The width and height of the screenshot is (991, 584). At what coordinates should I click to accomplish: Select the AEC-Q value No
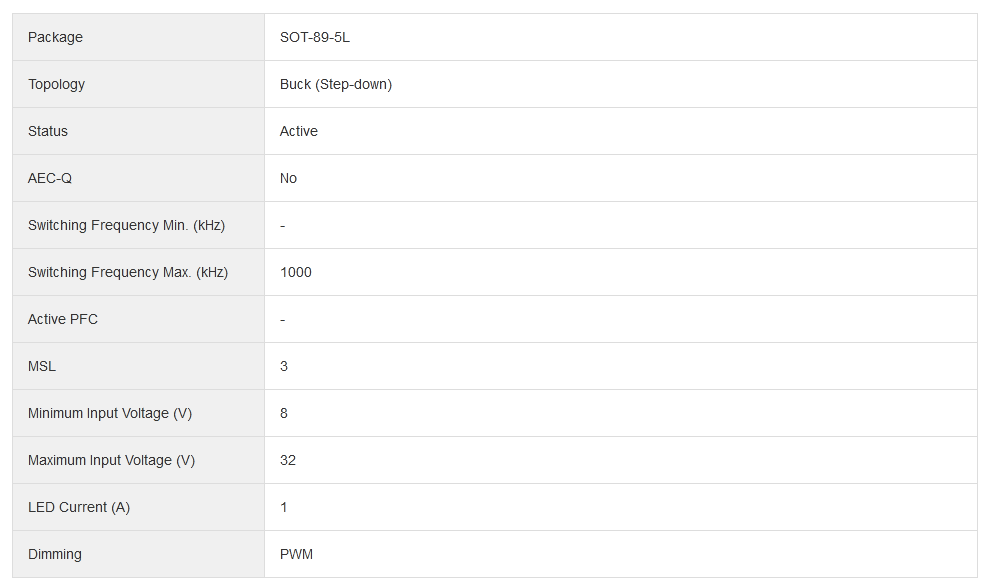coord(288,179)
